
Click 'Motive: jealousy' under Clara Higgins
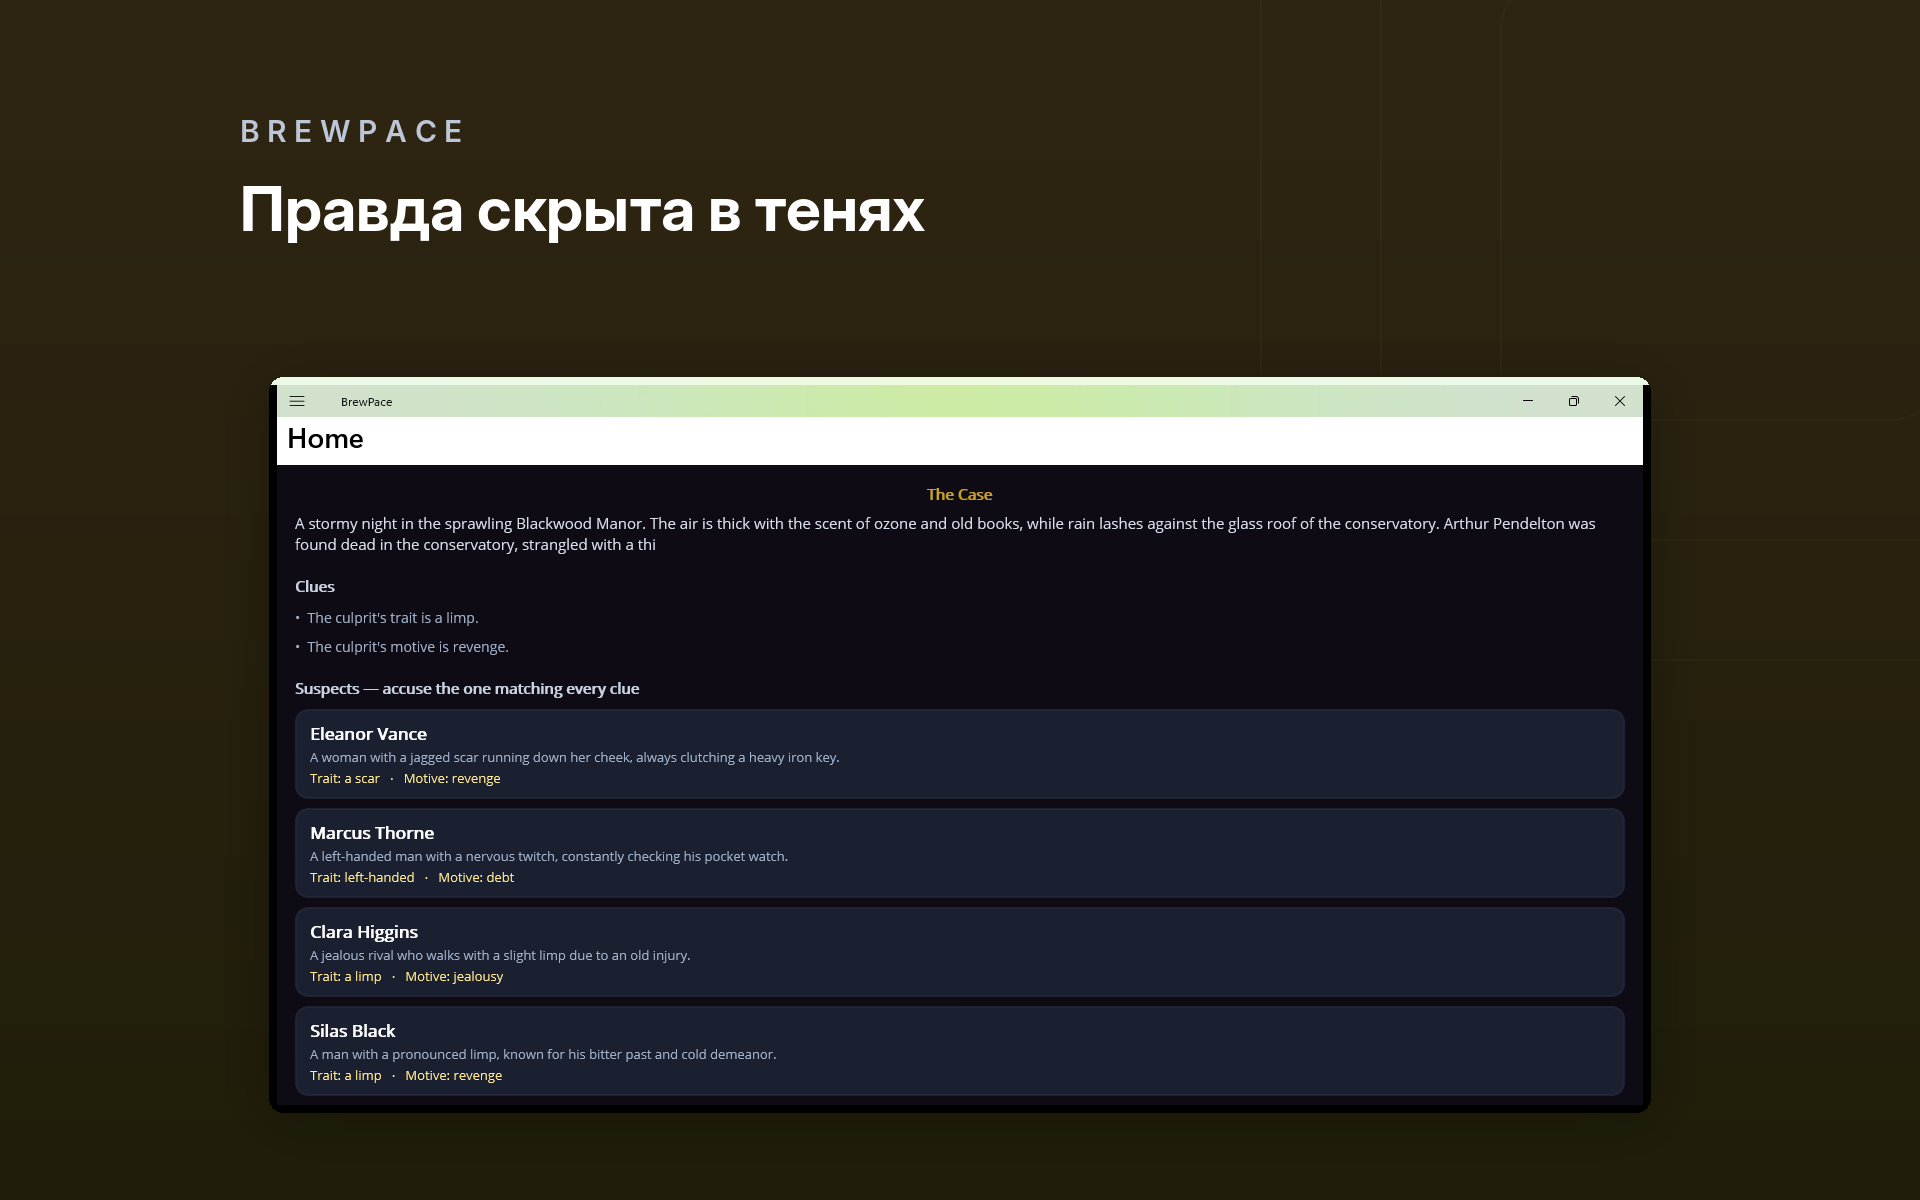click(454, 977)
